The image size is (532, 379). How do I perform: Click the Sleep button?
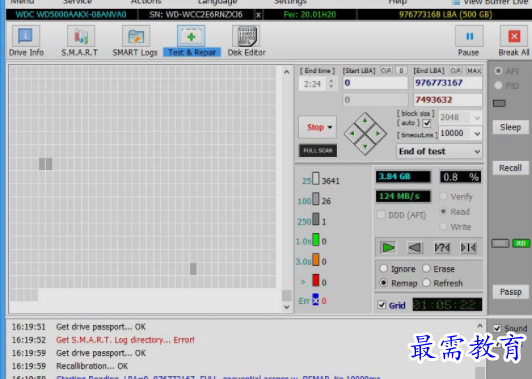(510, 127)
